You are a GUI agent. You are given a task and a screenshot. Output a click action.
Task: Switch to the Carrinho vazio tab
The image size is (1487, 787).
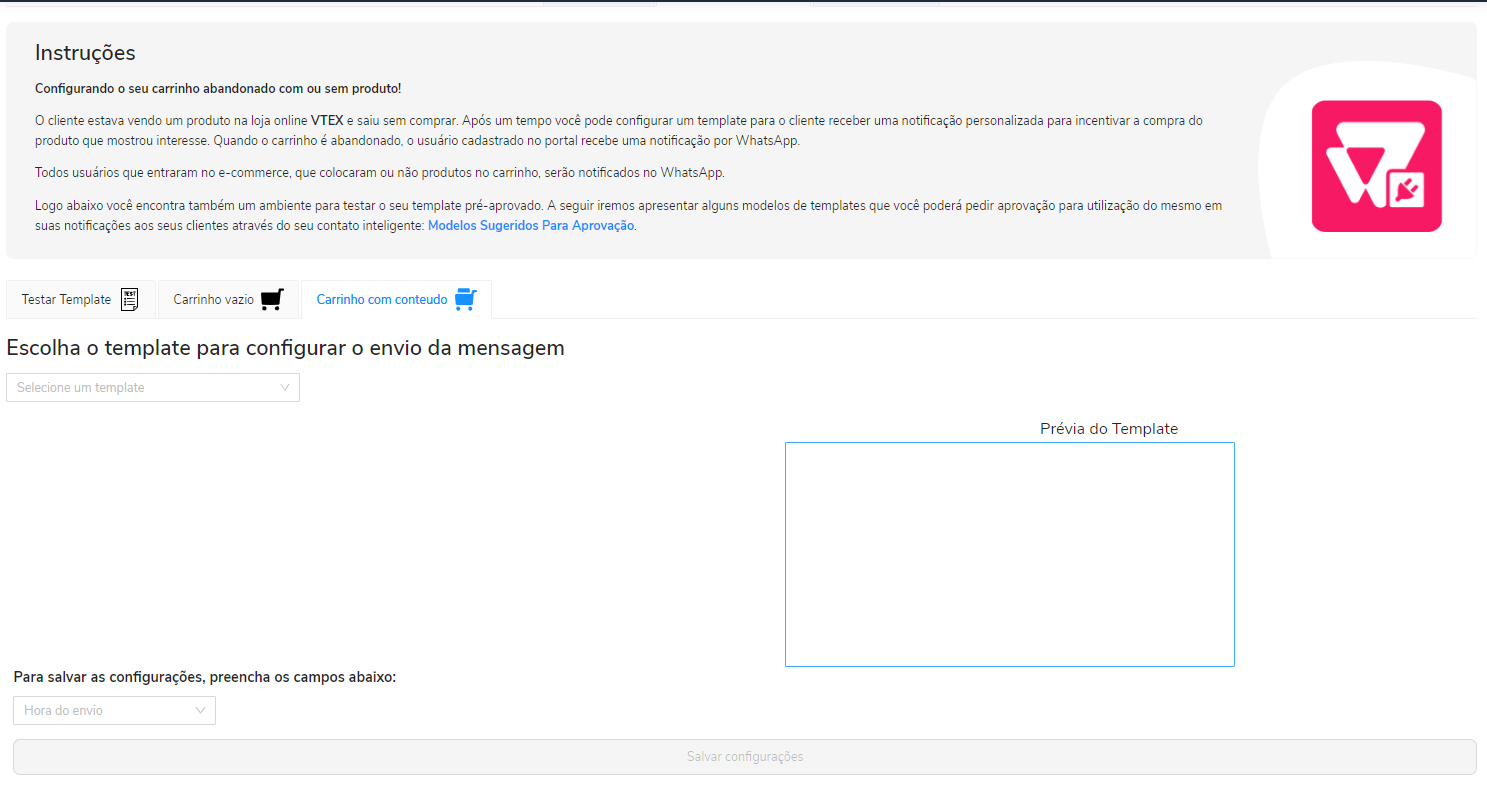228,299
